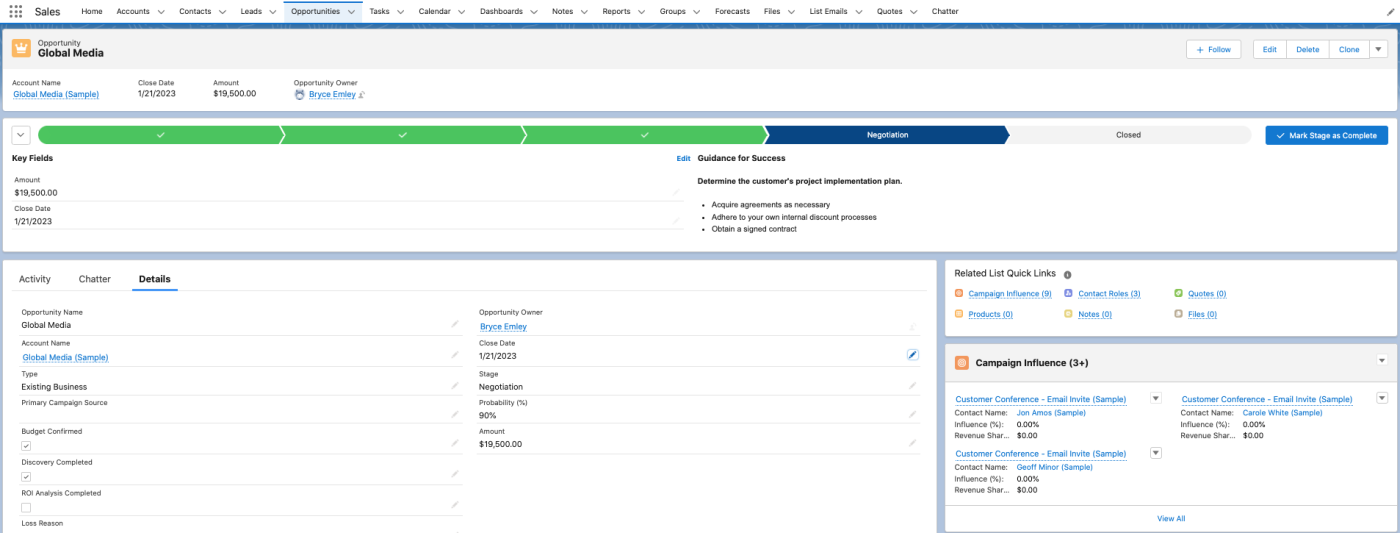Viewport: 1400px width, 533px height.
Task: Click Products quick link icon
Action: coord(959,314)
